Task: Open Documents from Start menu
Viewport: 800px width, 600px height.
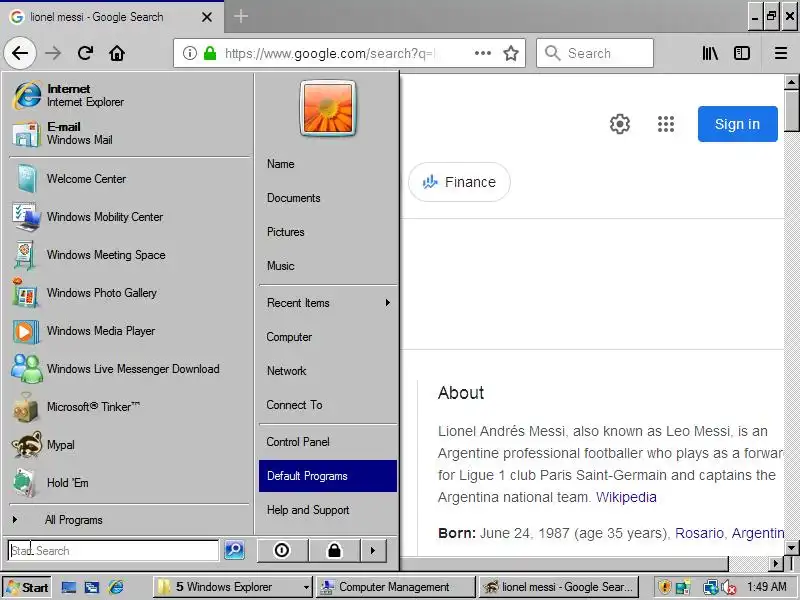Action: click(x=328, y=198)
